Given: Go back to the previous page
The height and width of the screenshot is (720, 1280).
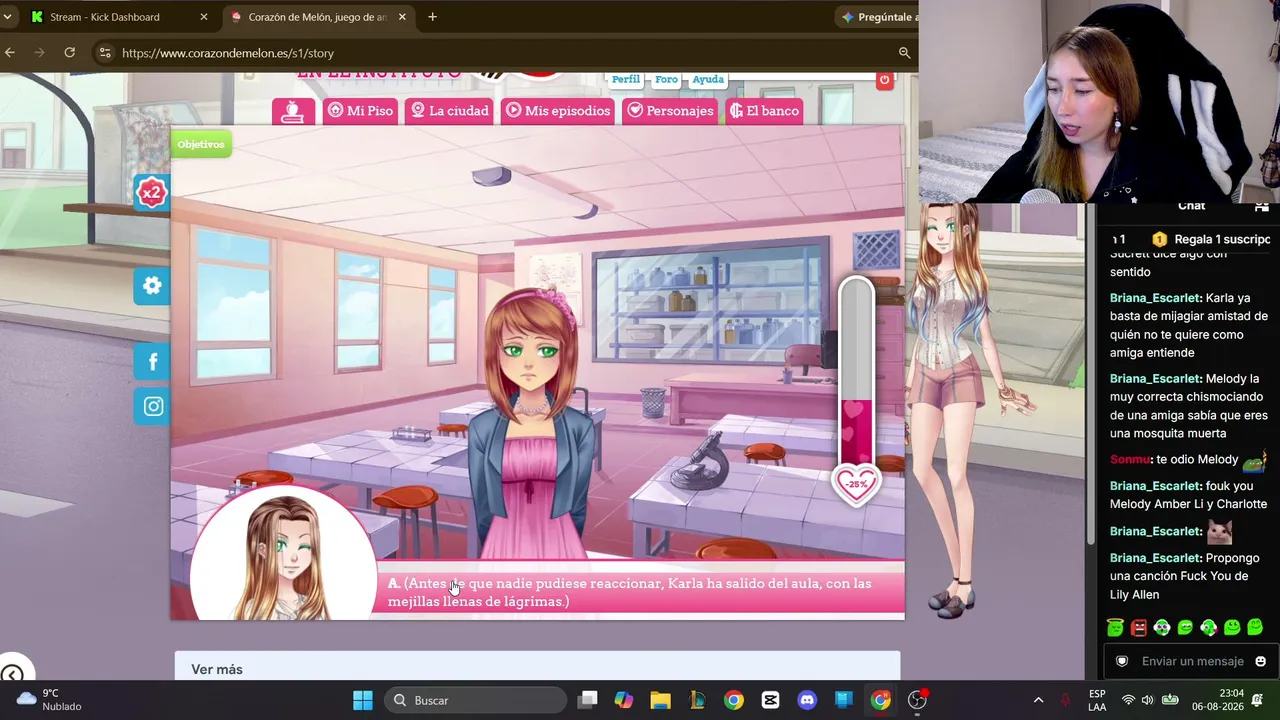Looking at the screenshot, I should (10, 53).
